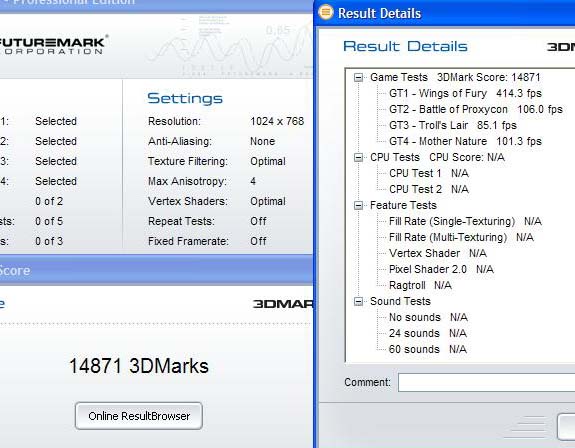Select the Ragtroll N/A row
This screenshot has height=448, width=575.
pyautogui.click(x=420, y=286)
